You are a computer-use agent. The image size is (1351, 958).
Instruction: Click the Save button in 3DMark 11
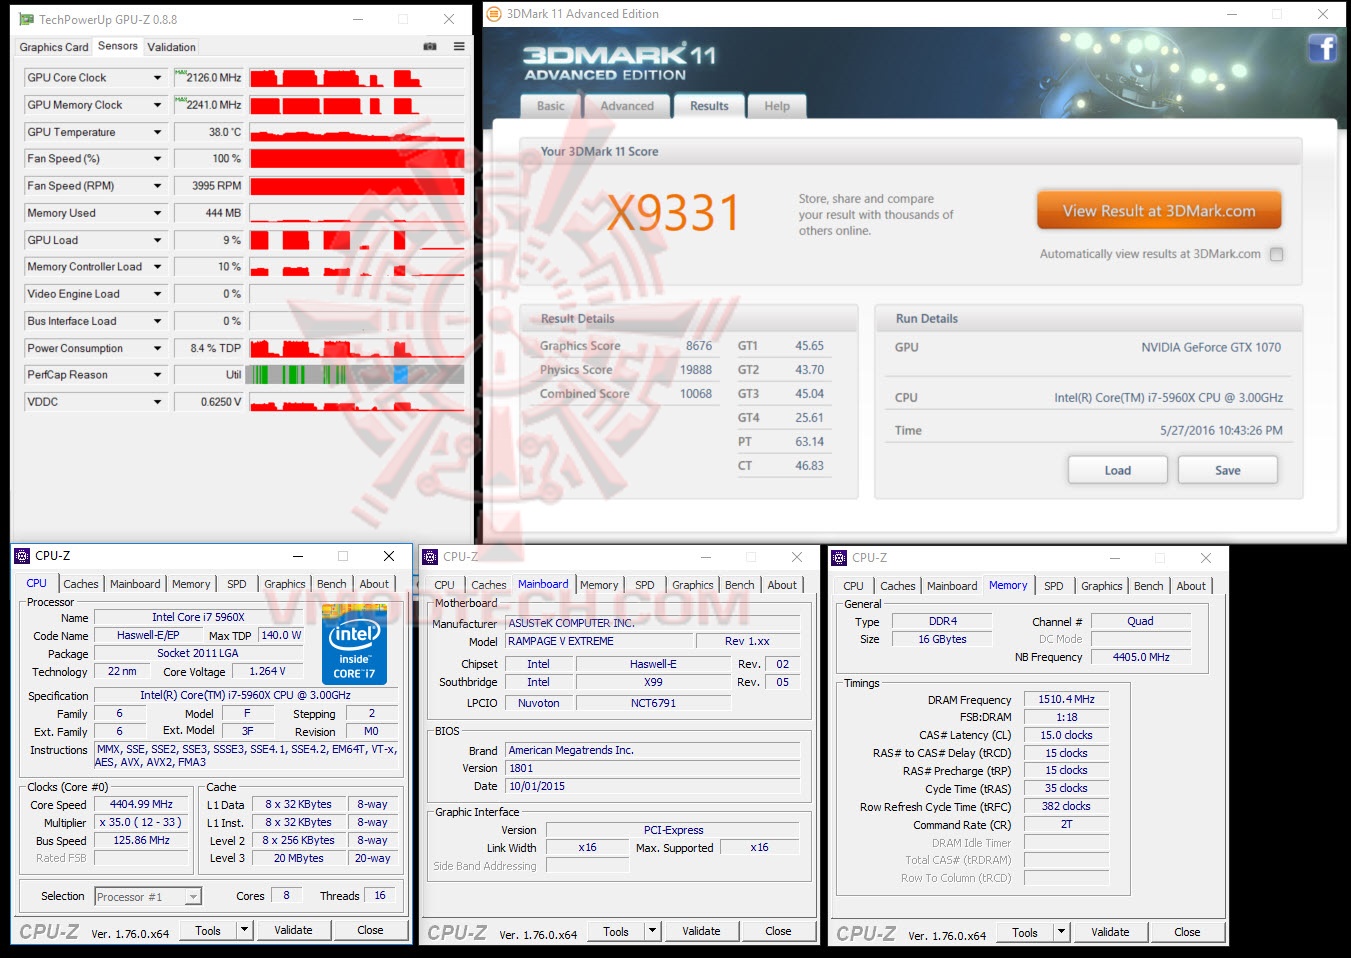coord(1228,470)
